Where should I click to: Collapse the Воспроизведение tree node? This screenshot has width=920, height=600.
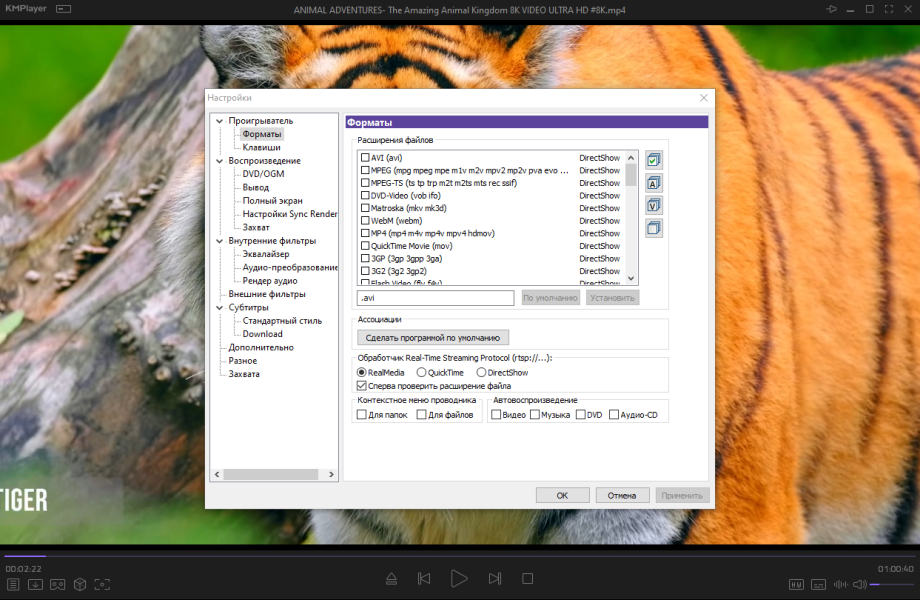click(x=219, y=161)
